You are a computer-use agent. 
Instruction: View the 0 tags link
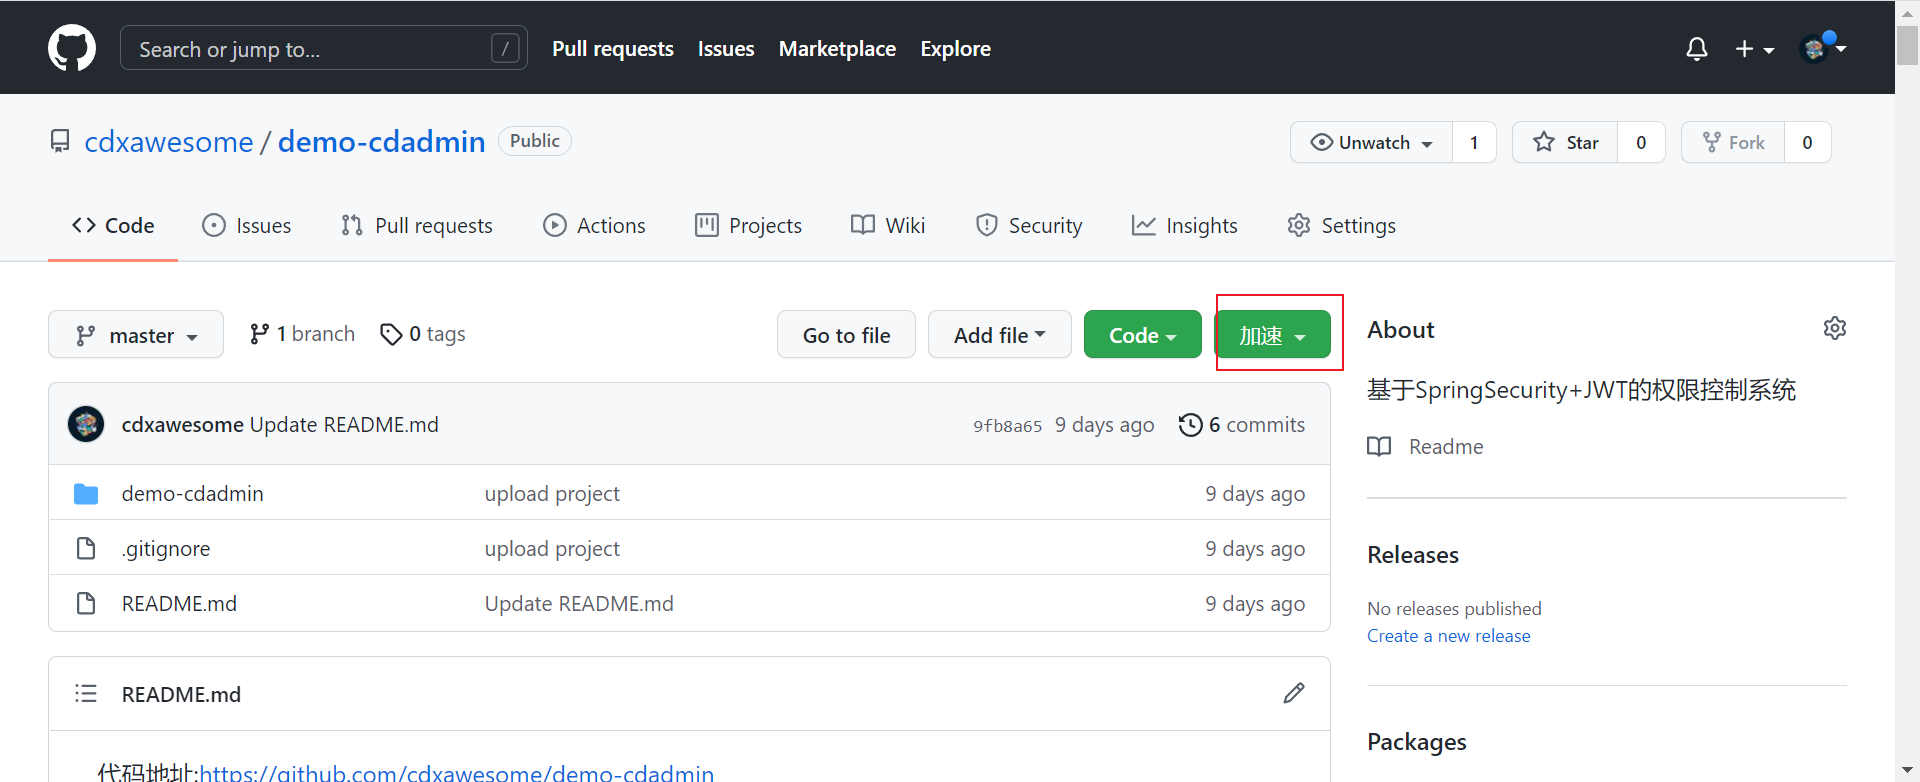click(x=423, y=334)
